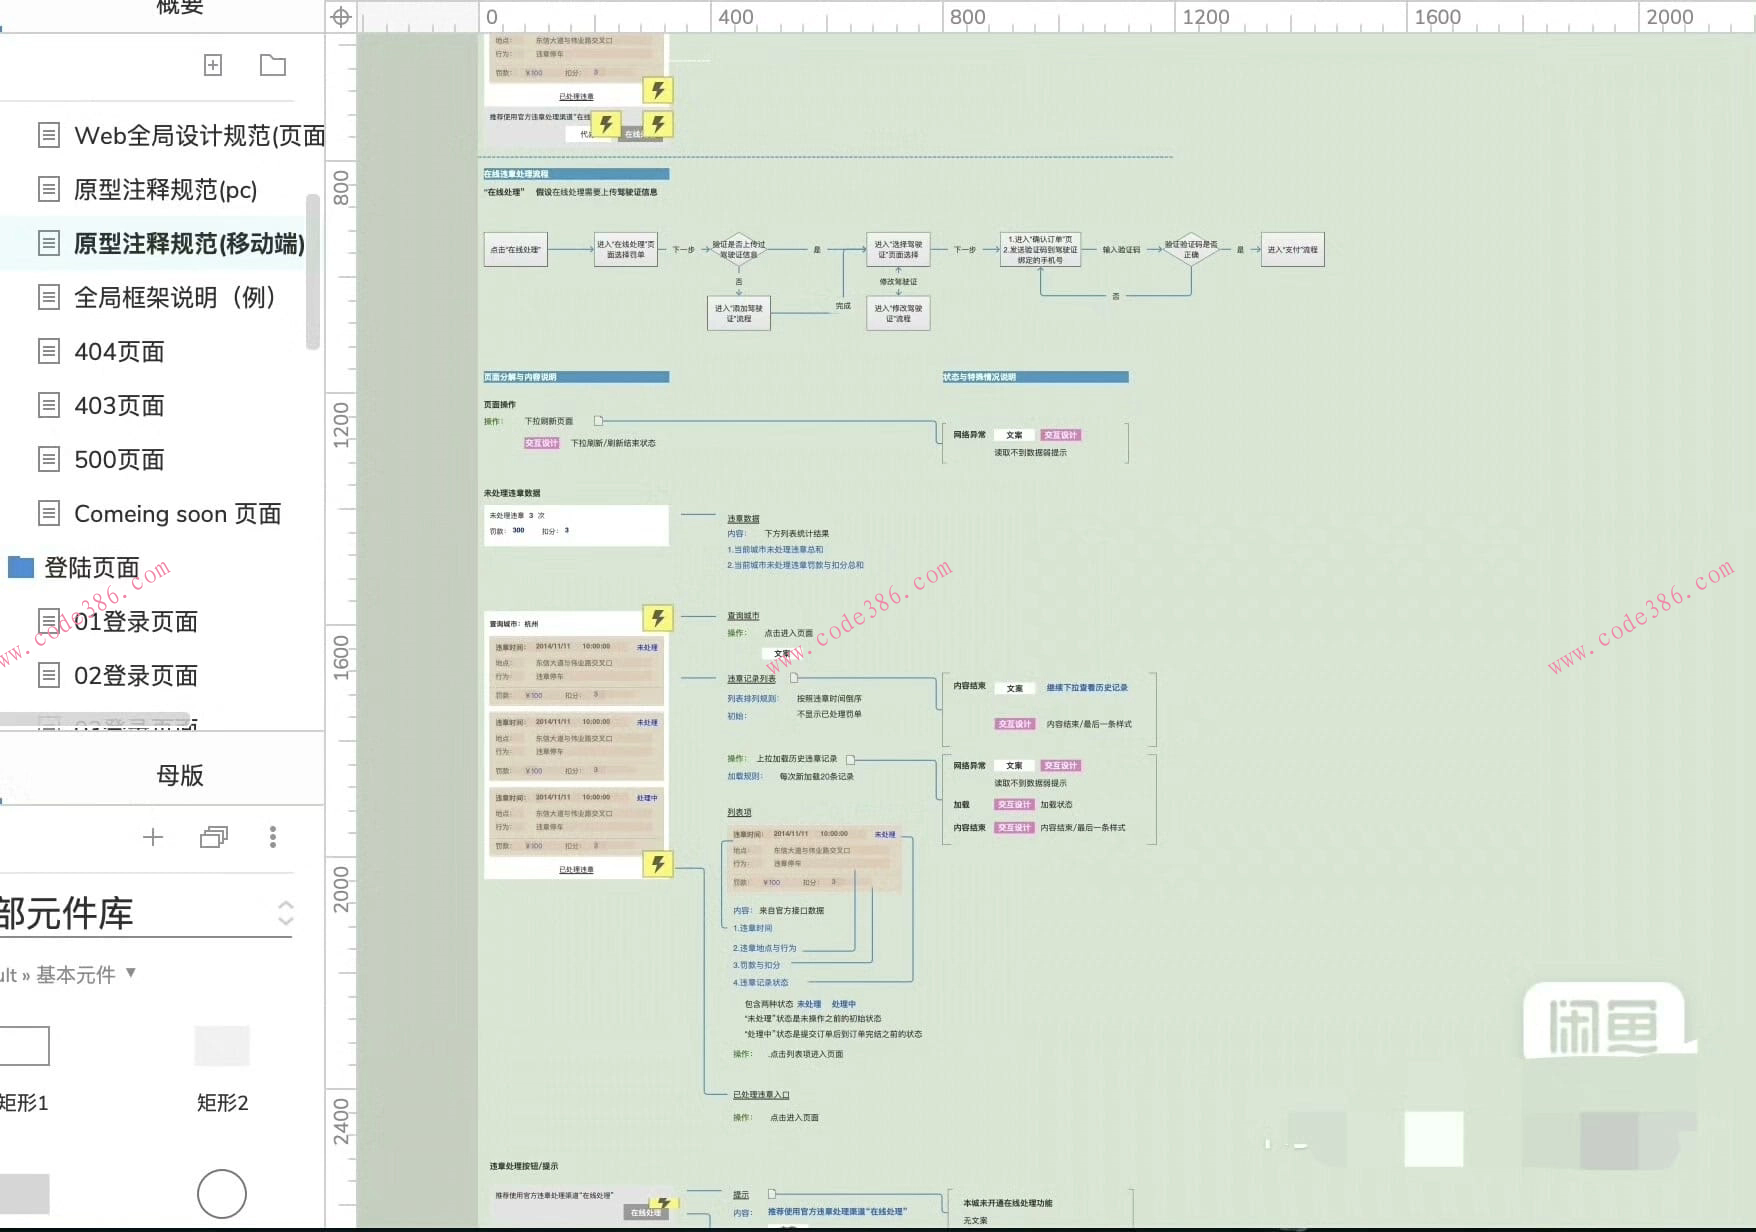Viewport: 1756px width, 1232px height.
Task: Toggle the small box after 上拉加载历史违章记录
Action: click(850, 759)
